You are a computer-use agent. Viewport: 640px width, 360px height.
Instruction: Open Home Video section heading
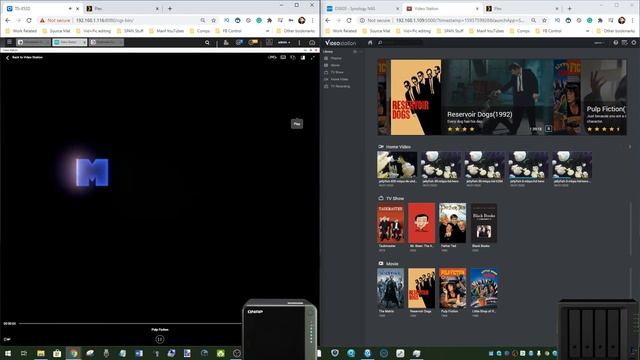coord(394,147)
